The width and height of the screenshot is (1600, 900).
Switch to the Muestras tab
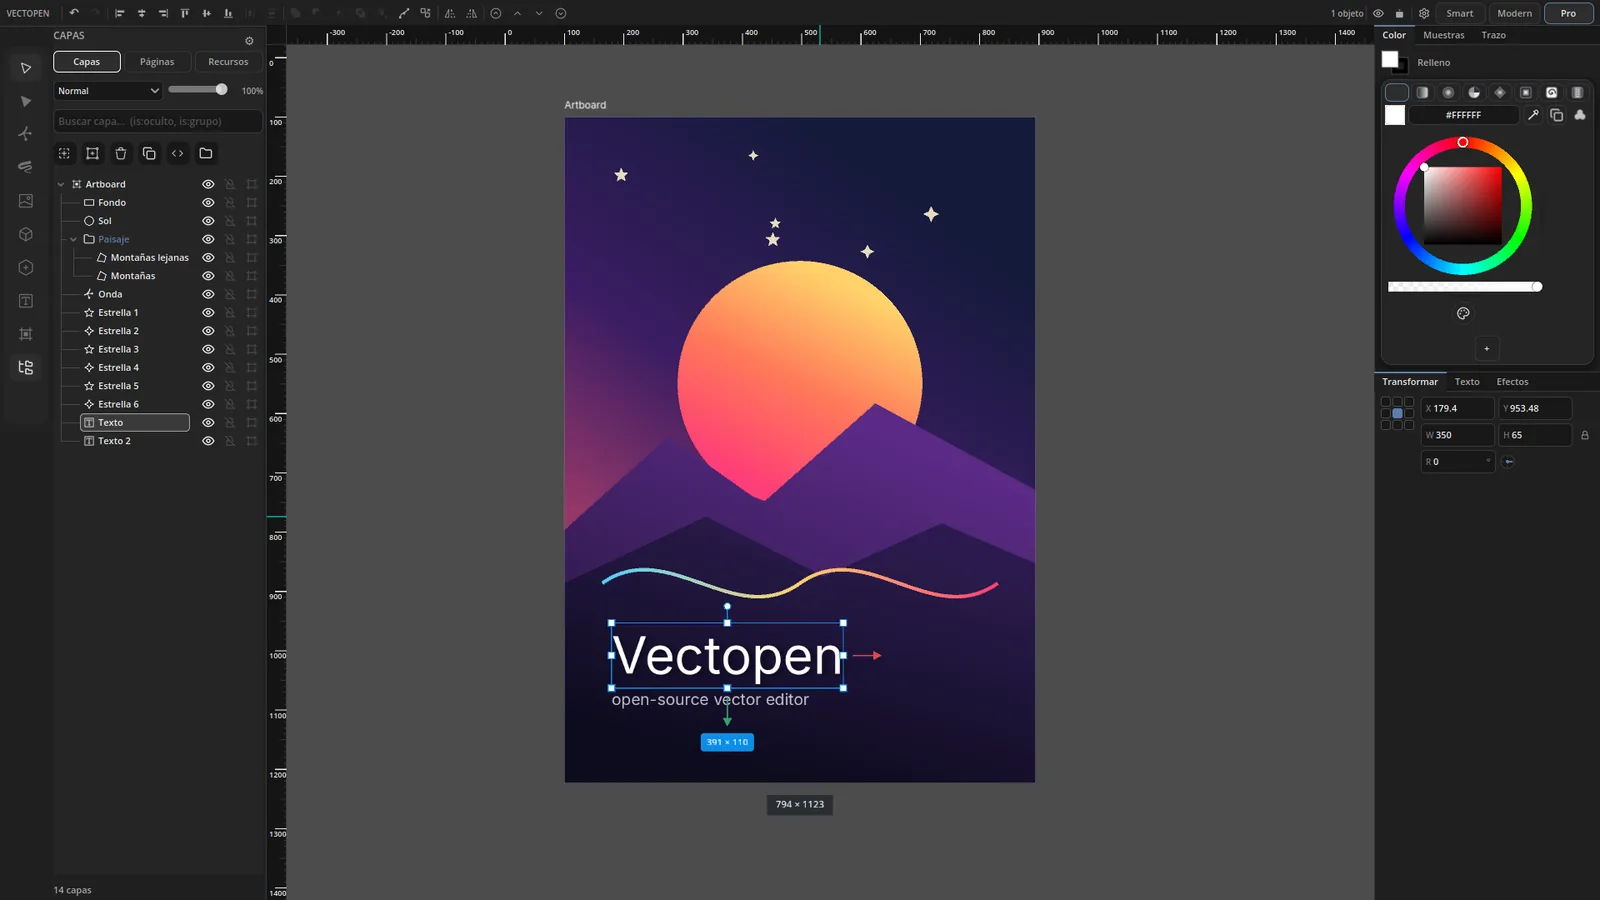tap(1444, 35)
